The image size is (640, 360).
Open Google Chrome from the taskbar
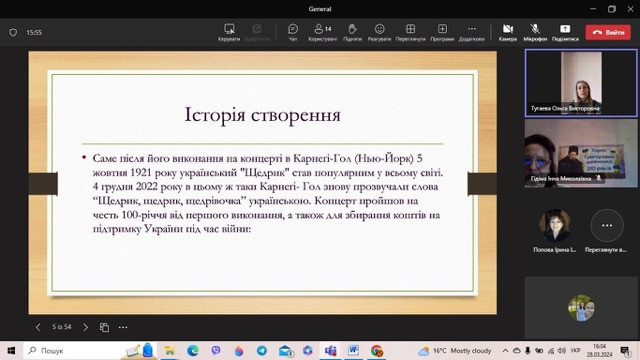pyautogui.click(x=377, y=351)
